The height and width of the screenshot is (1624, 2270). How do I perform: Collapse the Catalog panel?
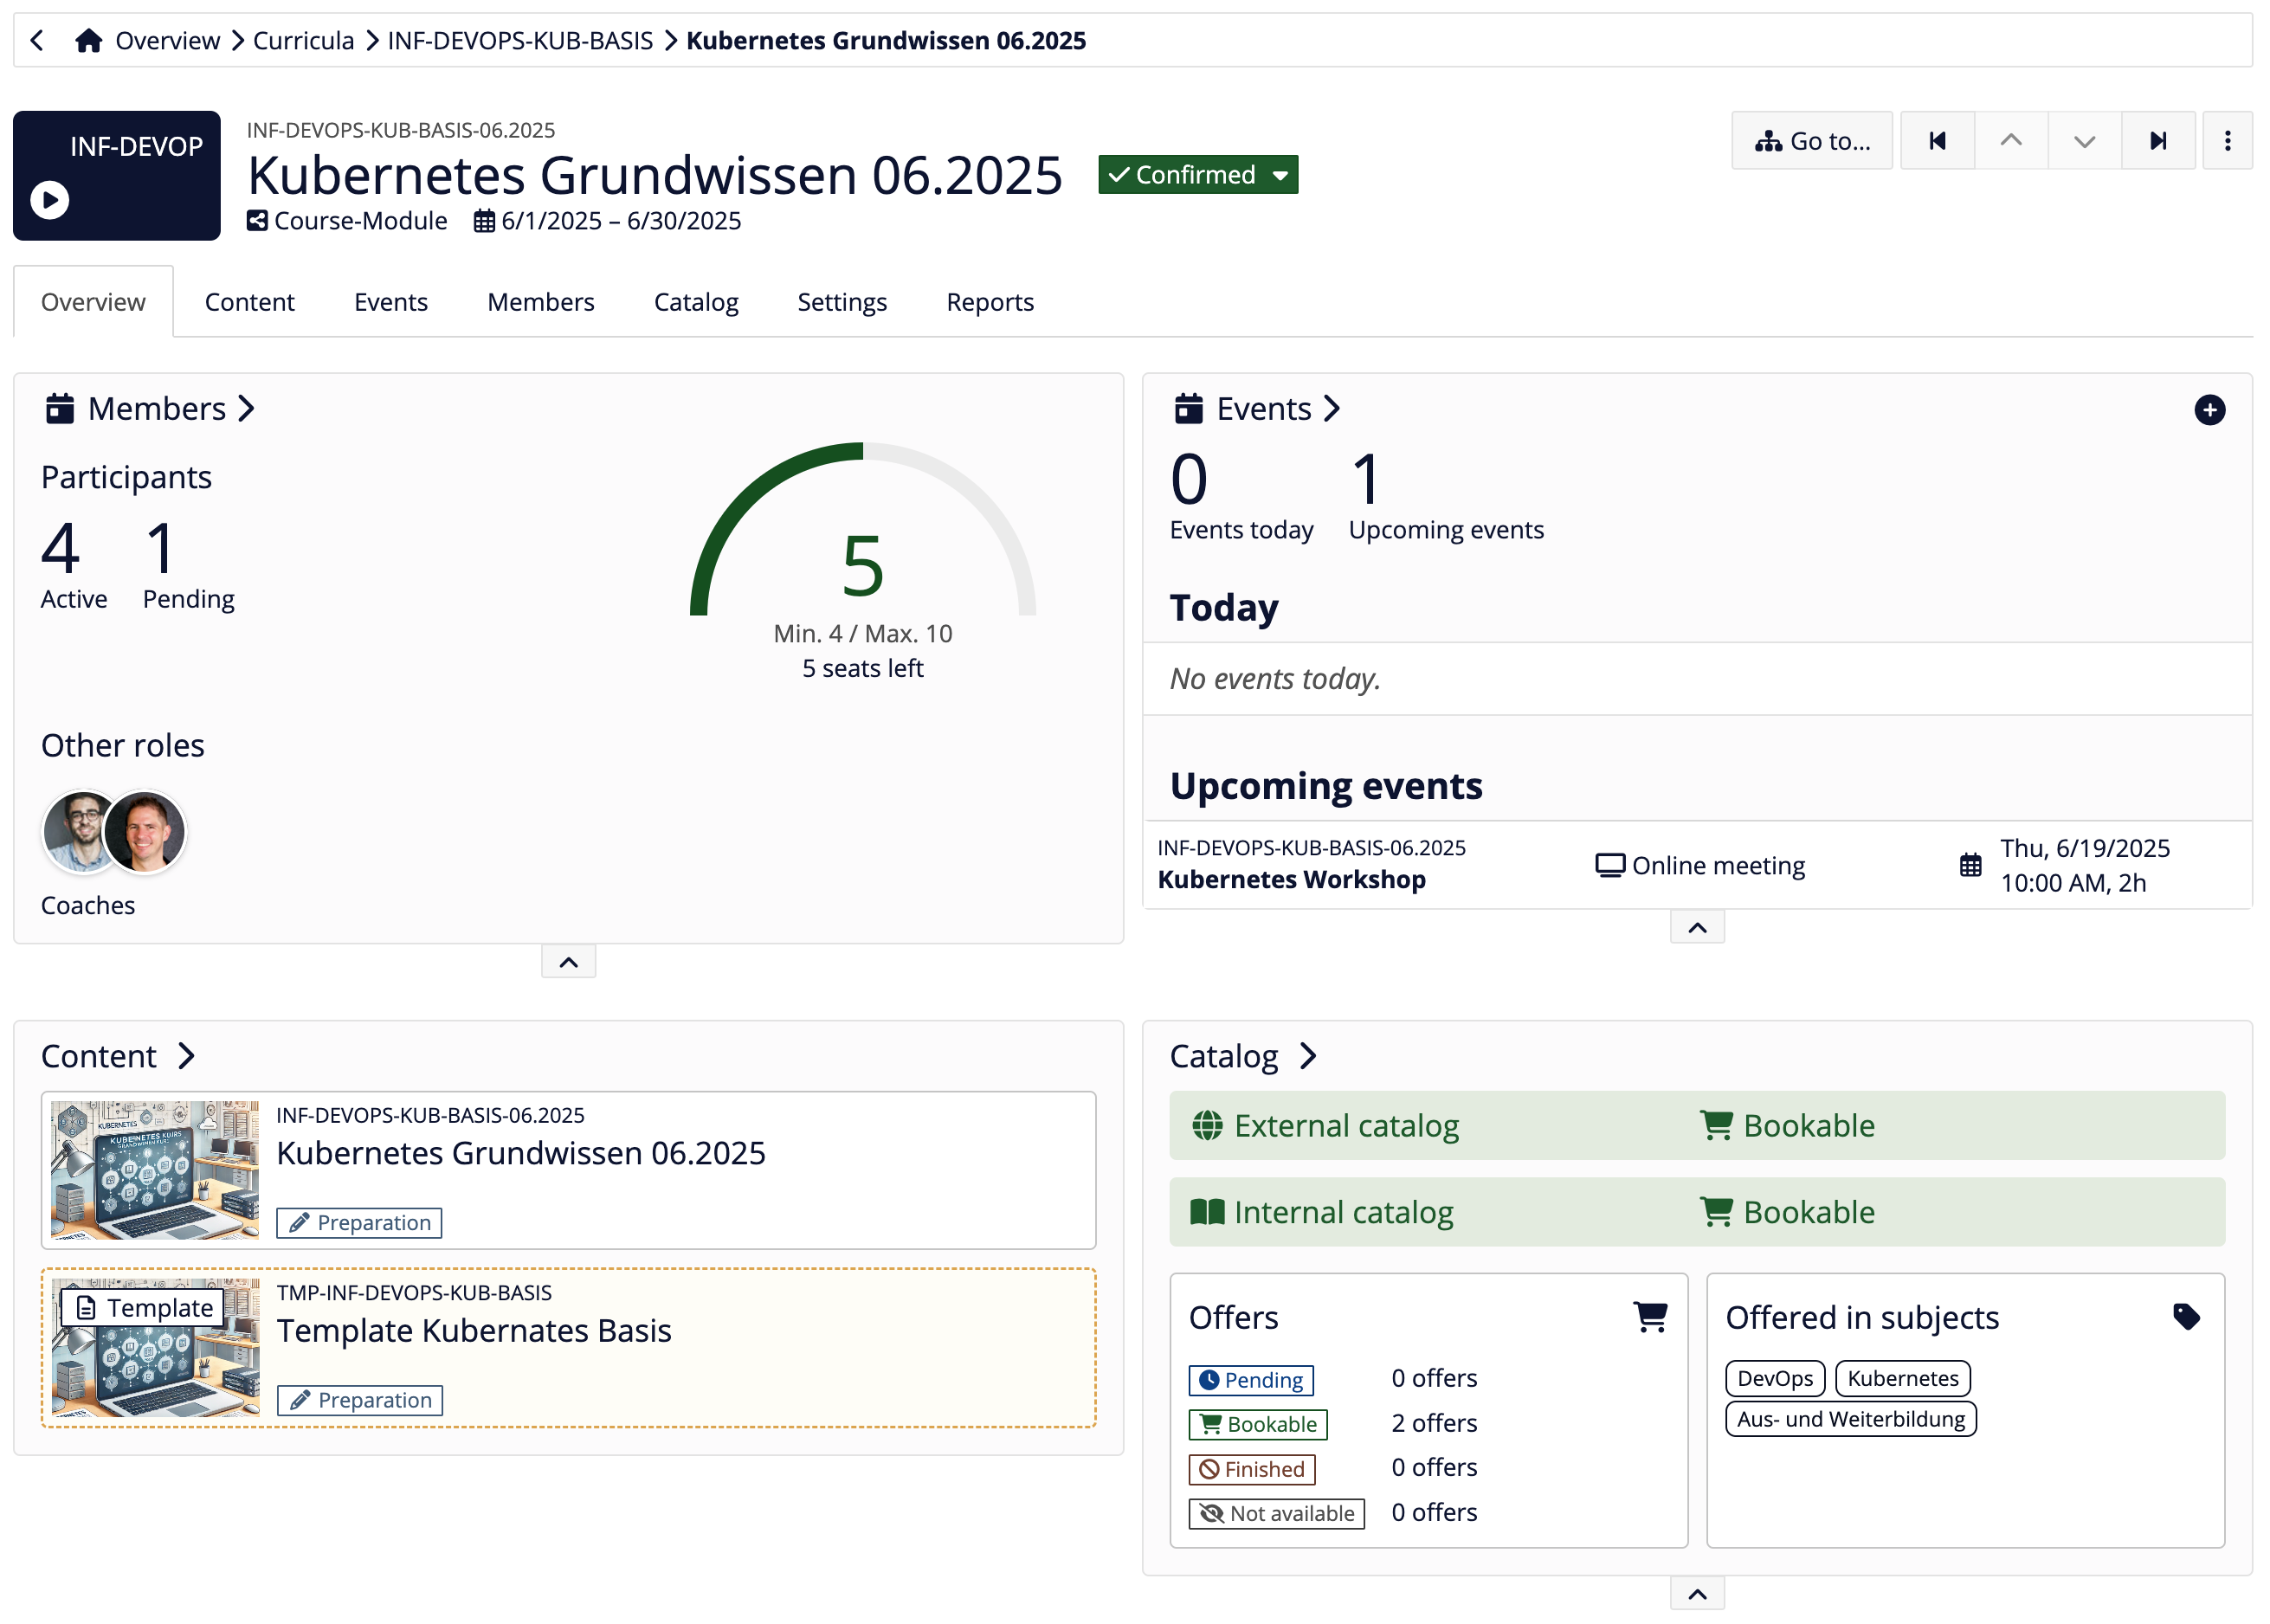point(1696,1593)
